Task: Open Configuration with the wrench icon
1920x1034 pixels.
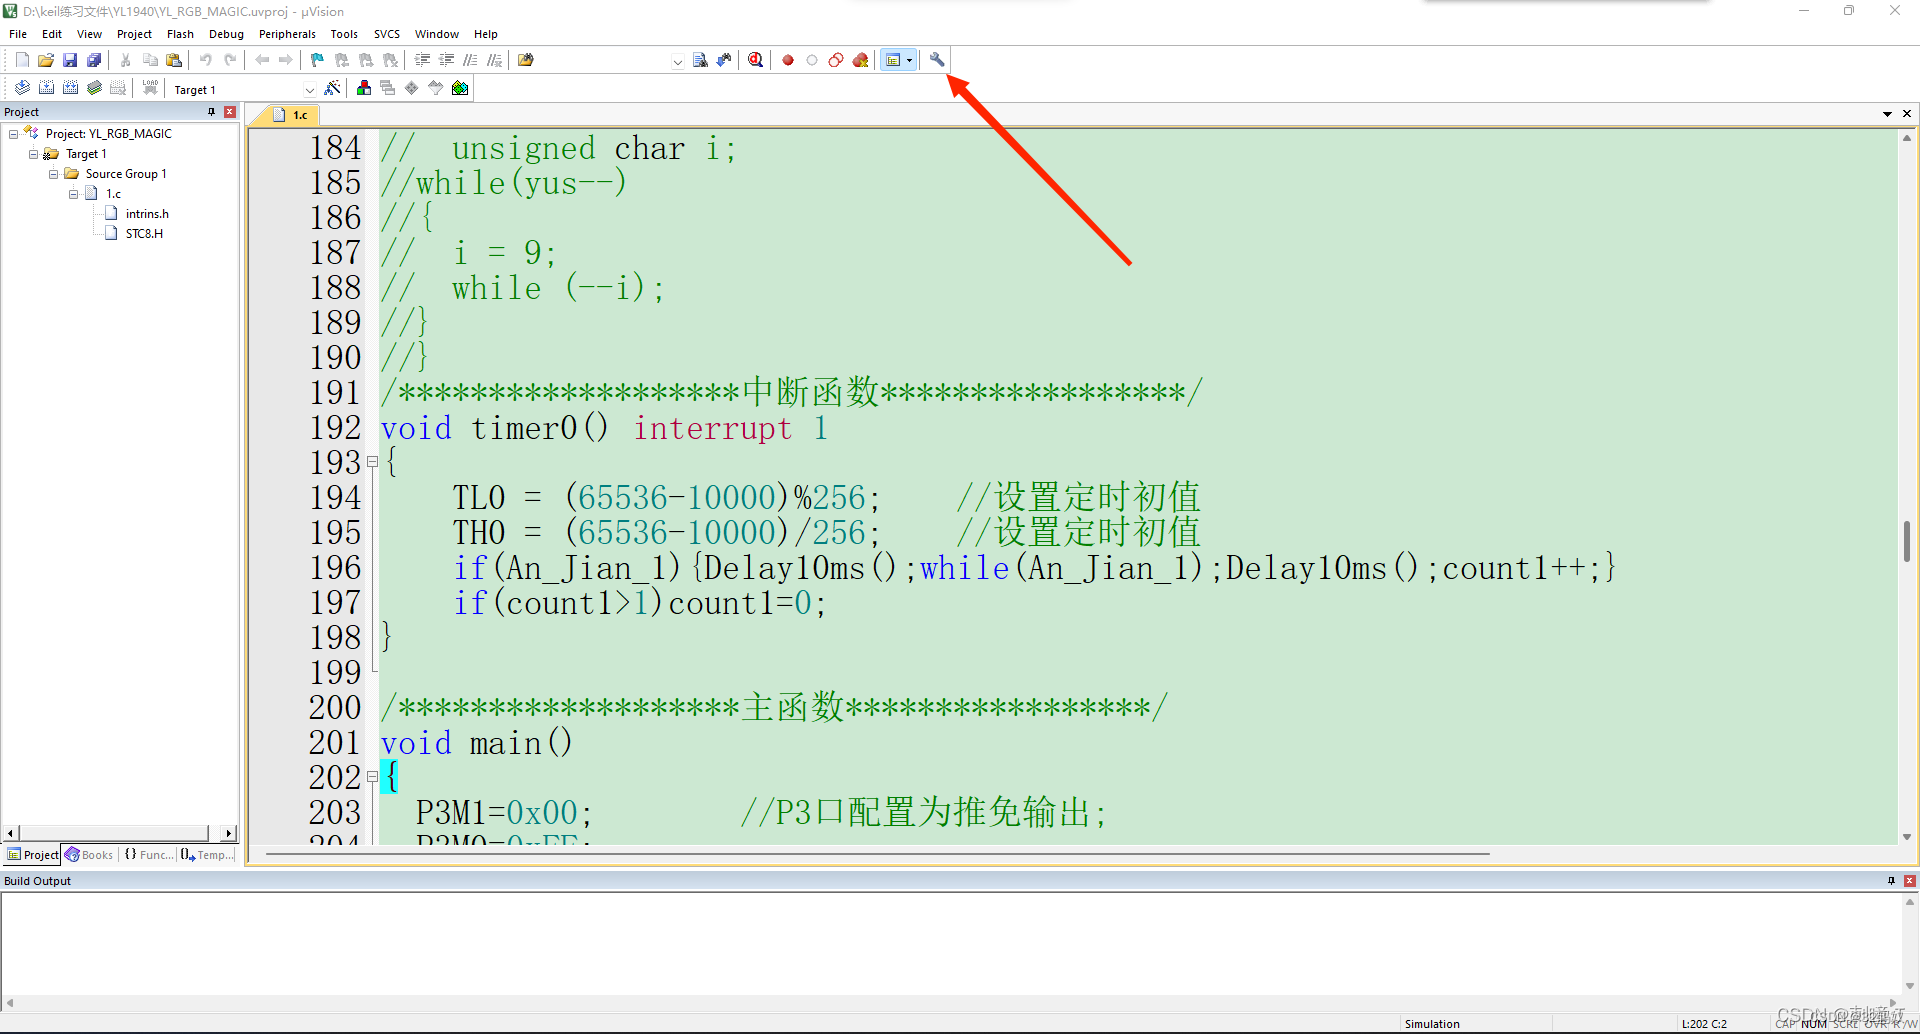Action: click(x=937, y=60)
